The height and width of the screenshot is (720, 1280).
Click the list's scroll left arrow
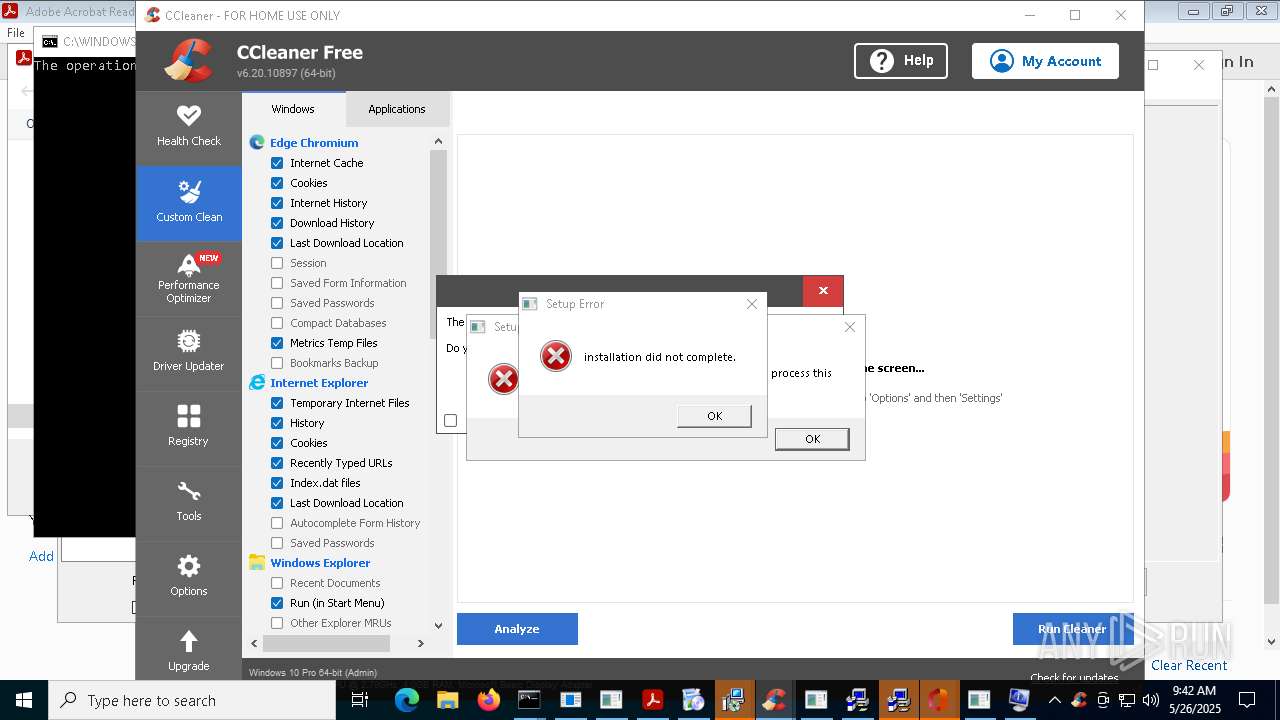click(254, 643)
